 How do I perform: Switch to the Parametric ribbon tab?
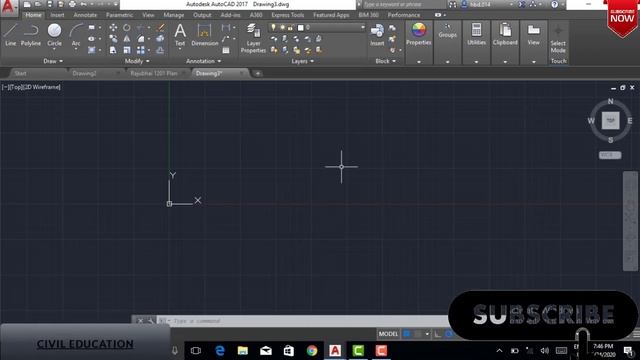119,15
